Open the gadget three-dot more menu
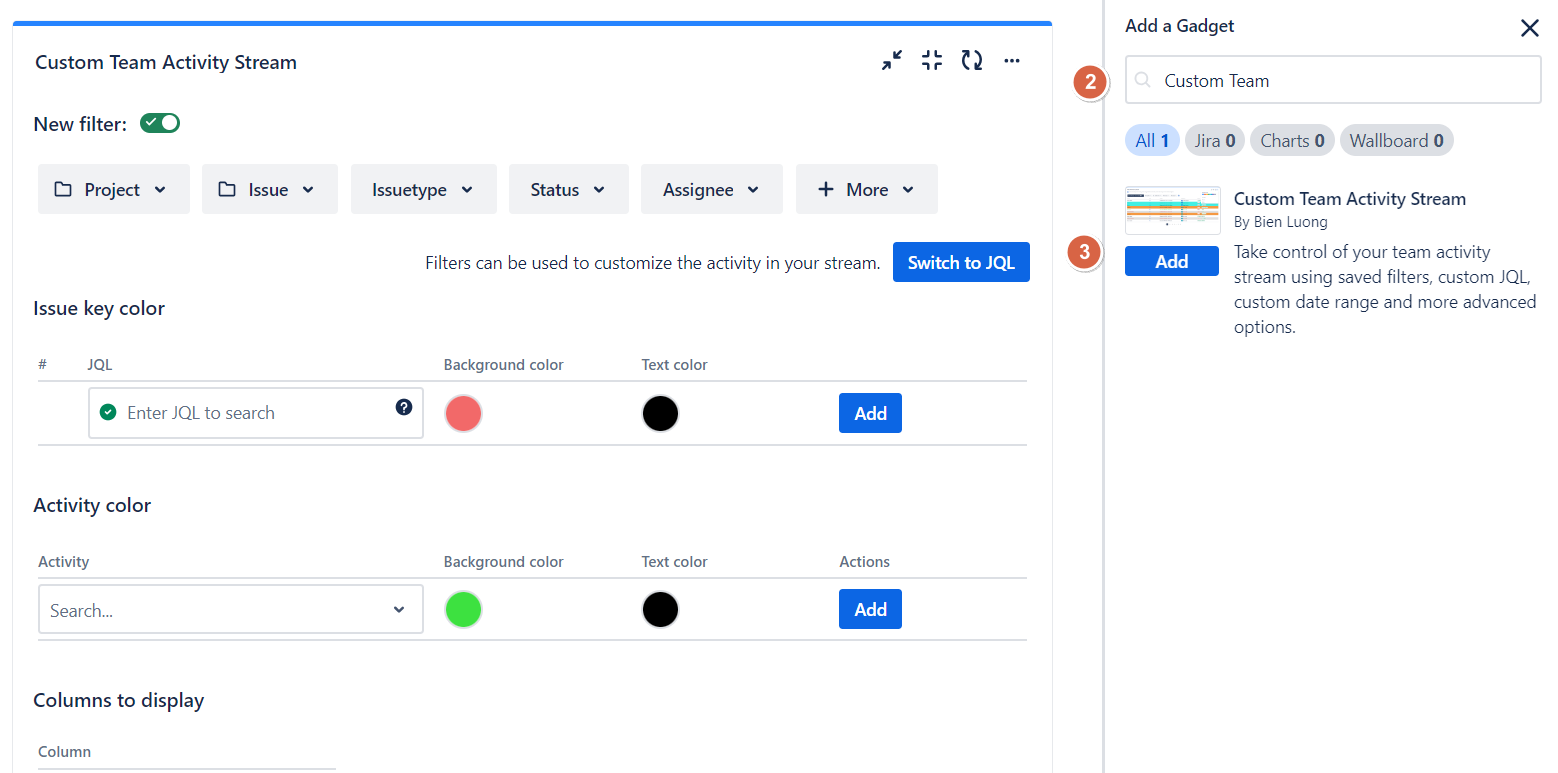This screenshot has width=1558, height=773. click(x=1012, y=61)
